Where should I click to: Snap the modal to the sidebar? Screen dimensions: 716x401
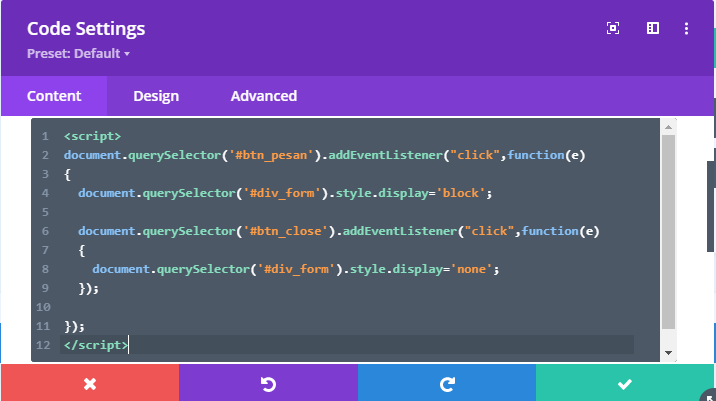pos(653,28)
